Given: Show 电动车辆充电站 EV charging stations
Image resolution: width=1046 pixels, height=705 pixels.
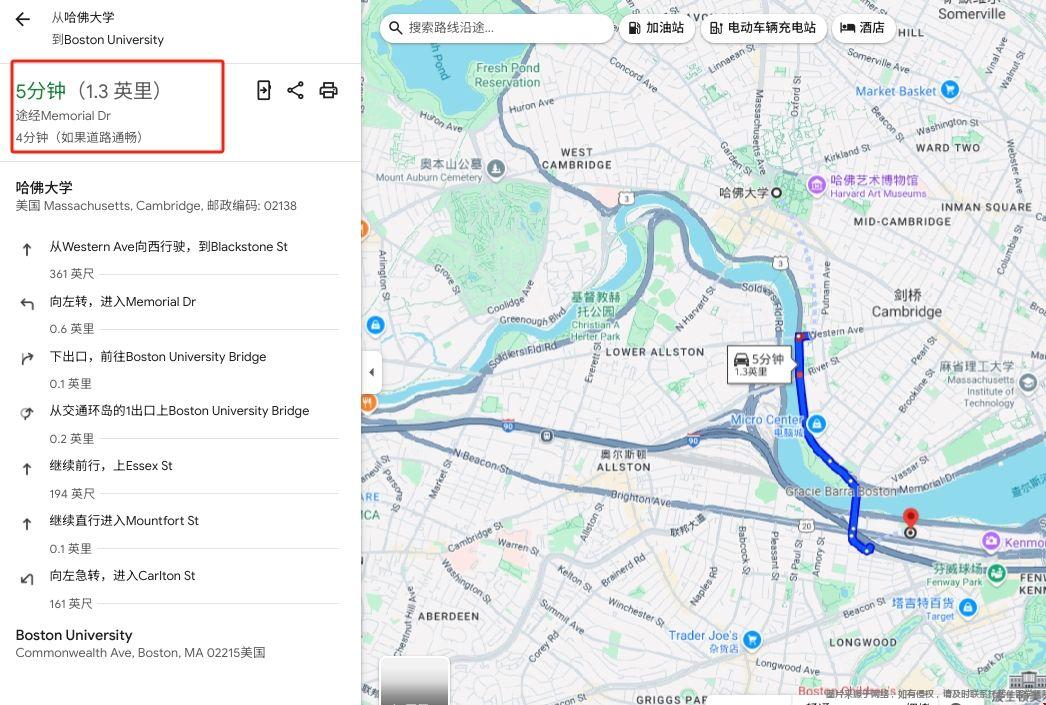Looking at the screenshot, I should coord(762,28).
